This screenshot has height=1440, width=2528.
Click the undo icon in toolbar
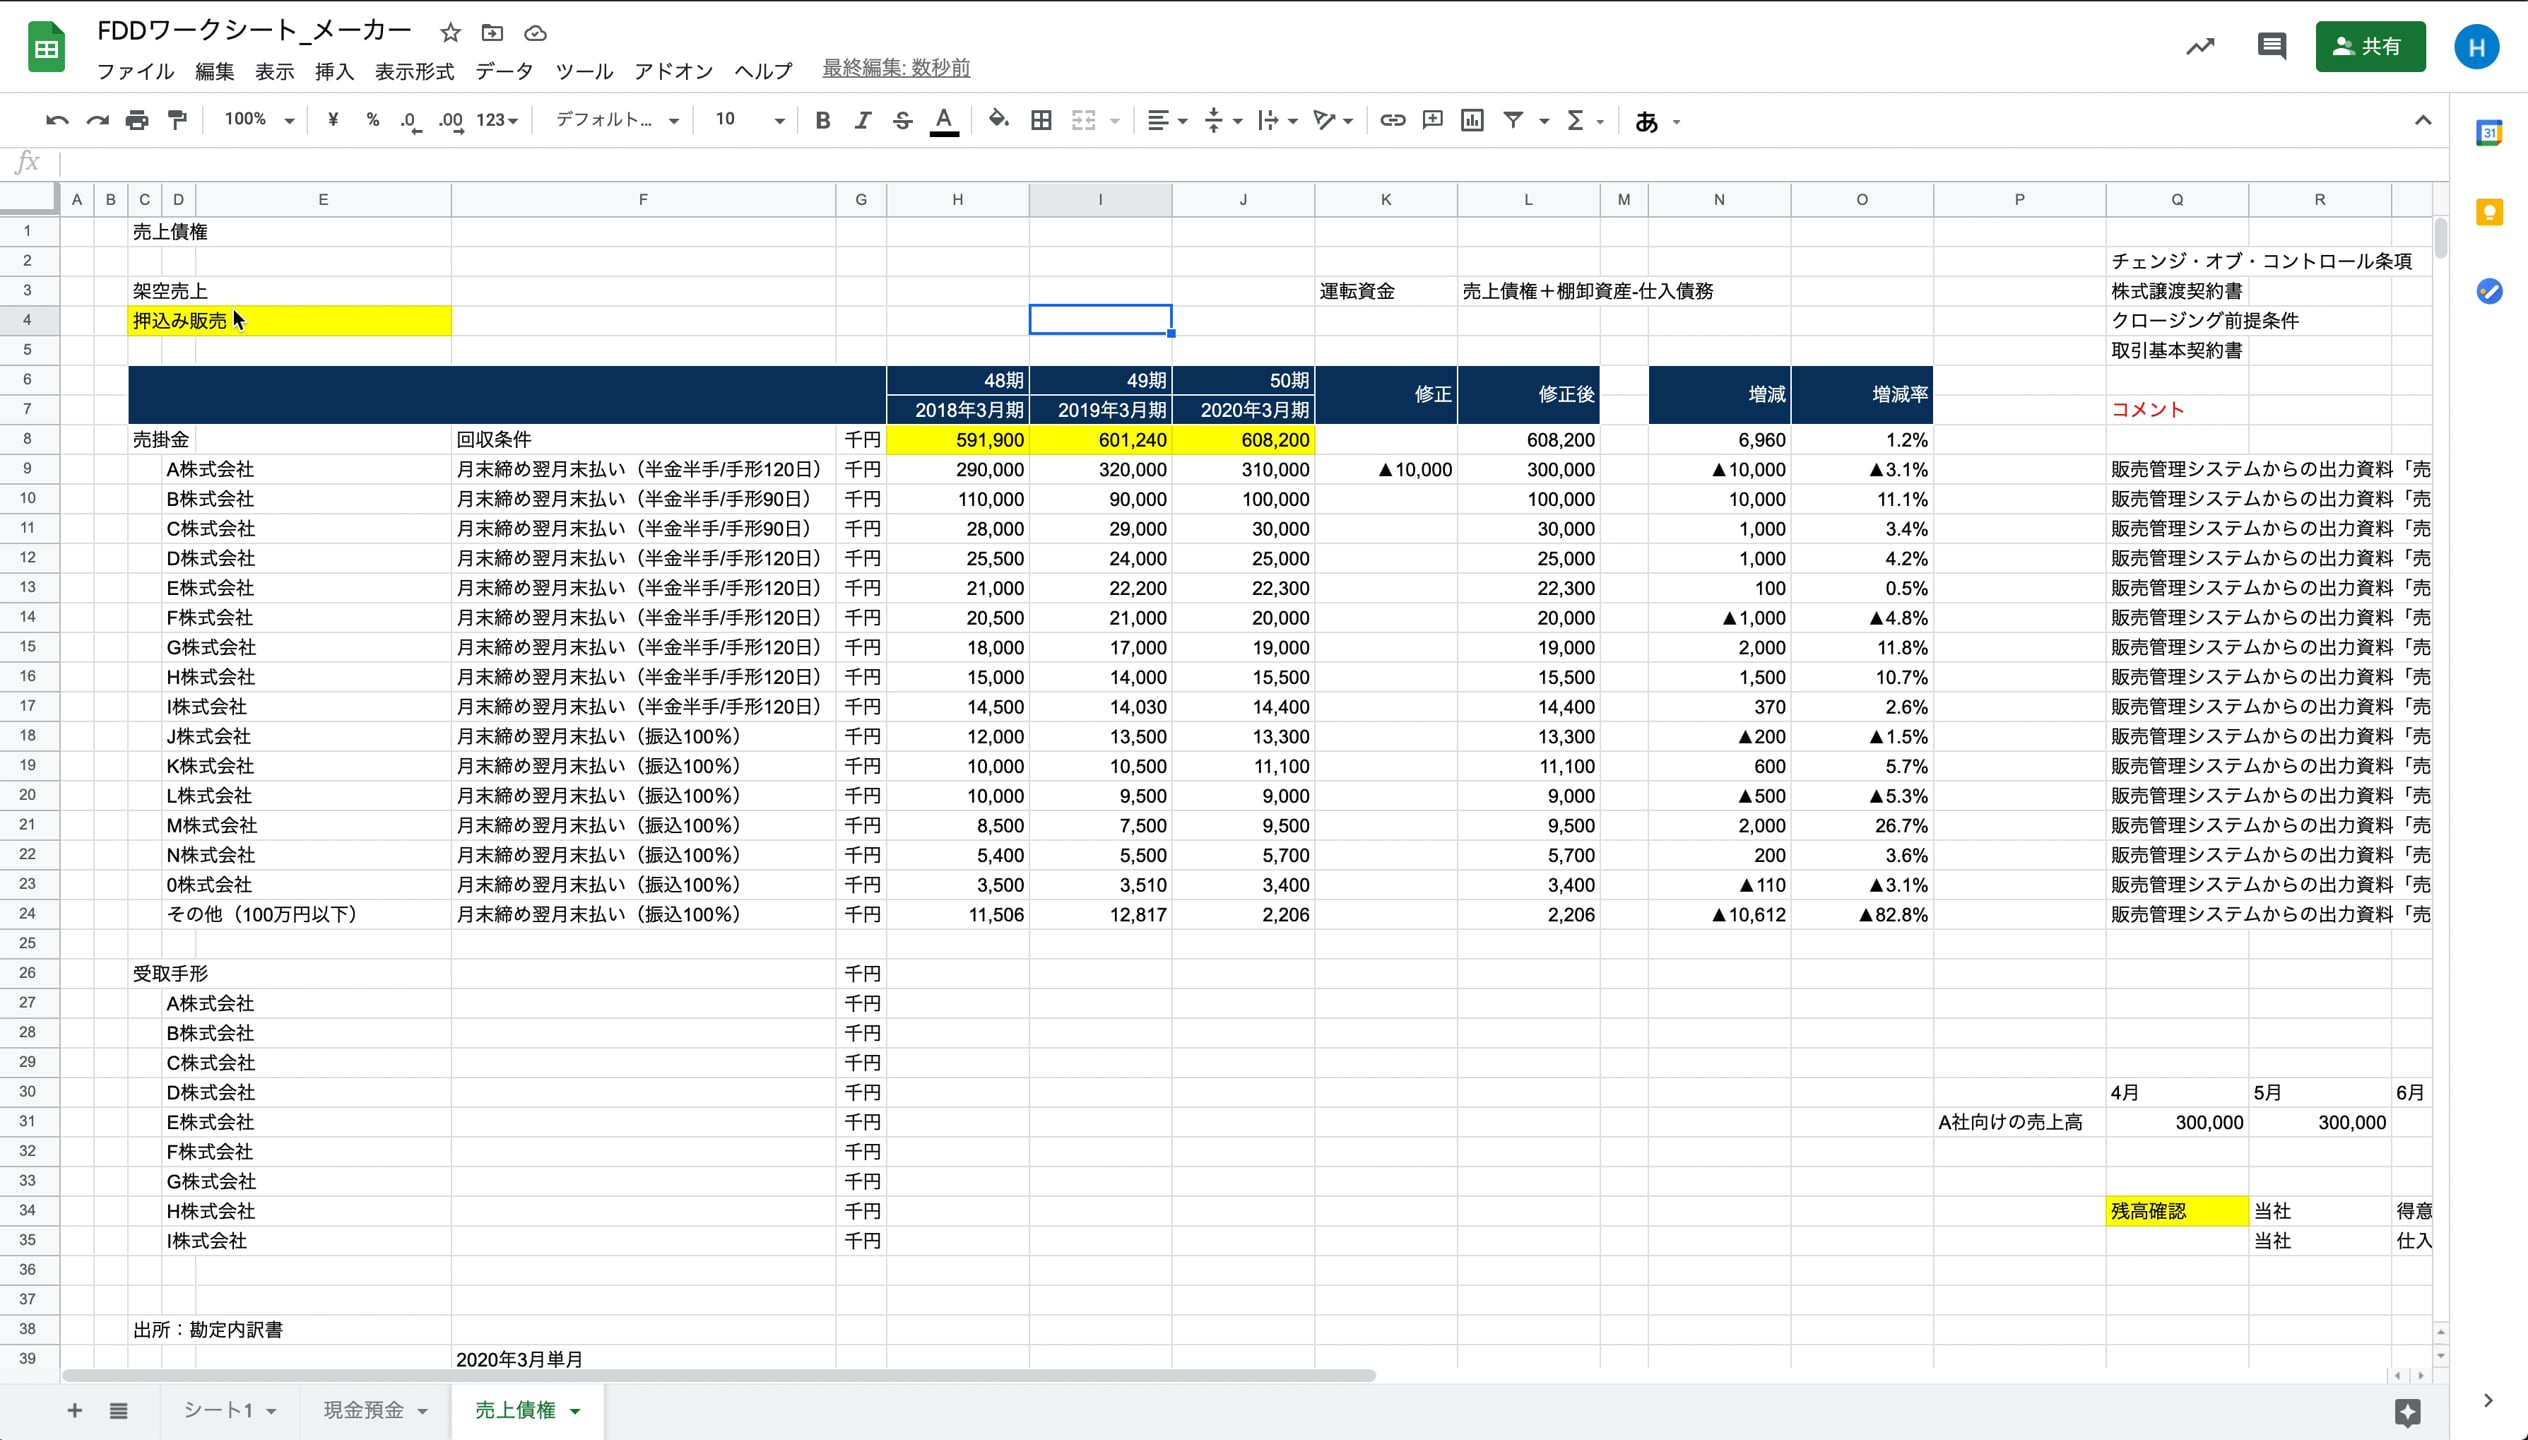(x=57, y=121)
